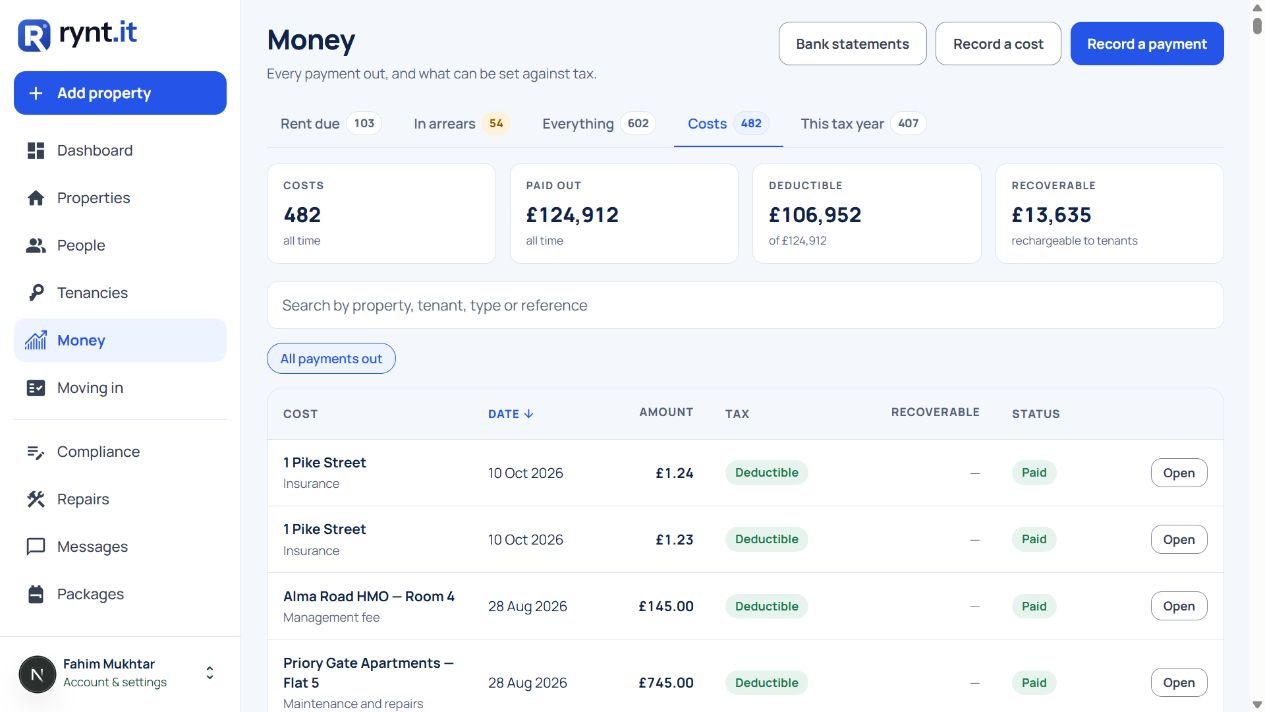Image resolution: width=1265 pixels, height=712 pixels.
Task: Click the Money page heading
Action: click(x=311, y=41)
